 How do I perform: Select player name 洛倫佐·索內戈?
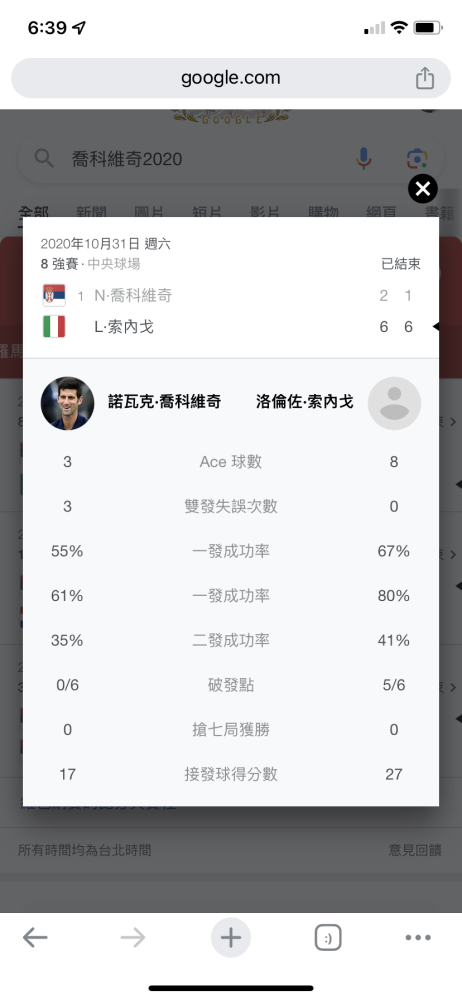(x=305, y=402)
